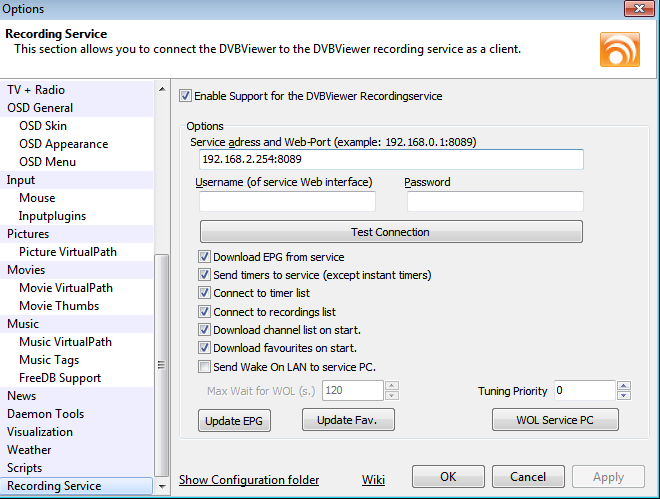The width and height of the screenshot is (660, 499).
Task: Select Recording Service in sidebar
Action: (77, 486)
